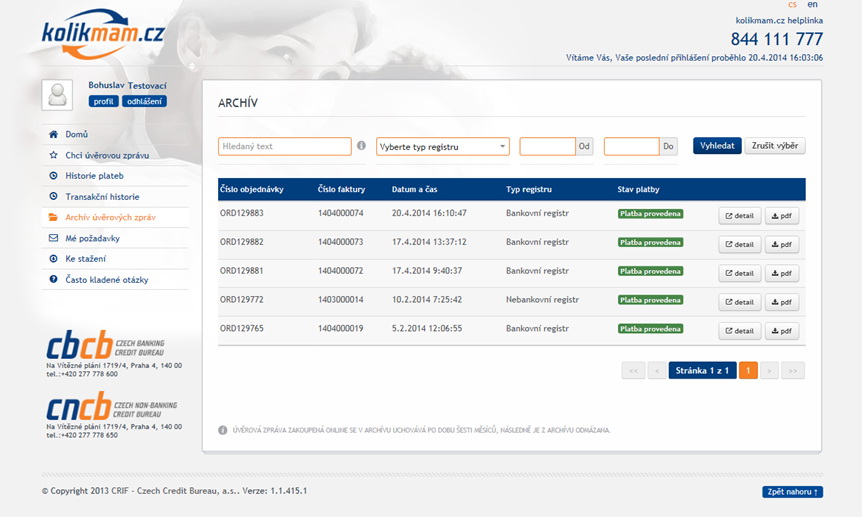Open detail for order ORD129883
The height and width of the screenshot is (517, 862).
point(739,216)
